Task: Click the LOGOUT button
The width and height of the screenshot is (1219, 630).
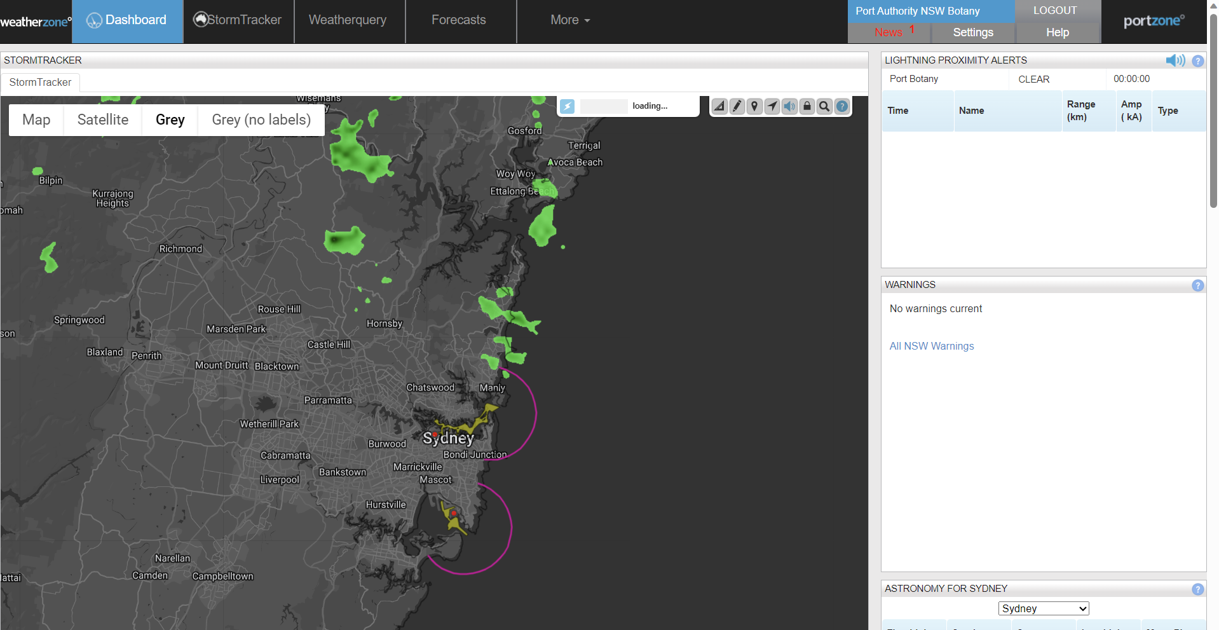Action: click(x=1055, y=10)
